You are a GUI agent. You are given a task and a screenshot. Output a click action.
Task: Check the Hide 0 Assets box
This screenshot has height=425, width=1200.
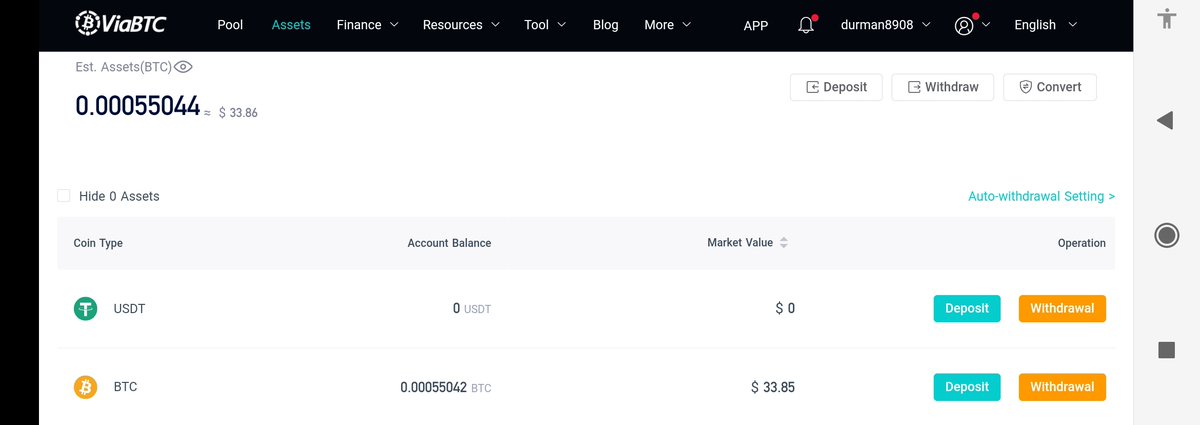click(x=64, y=196)
